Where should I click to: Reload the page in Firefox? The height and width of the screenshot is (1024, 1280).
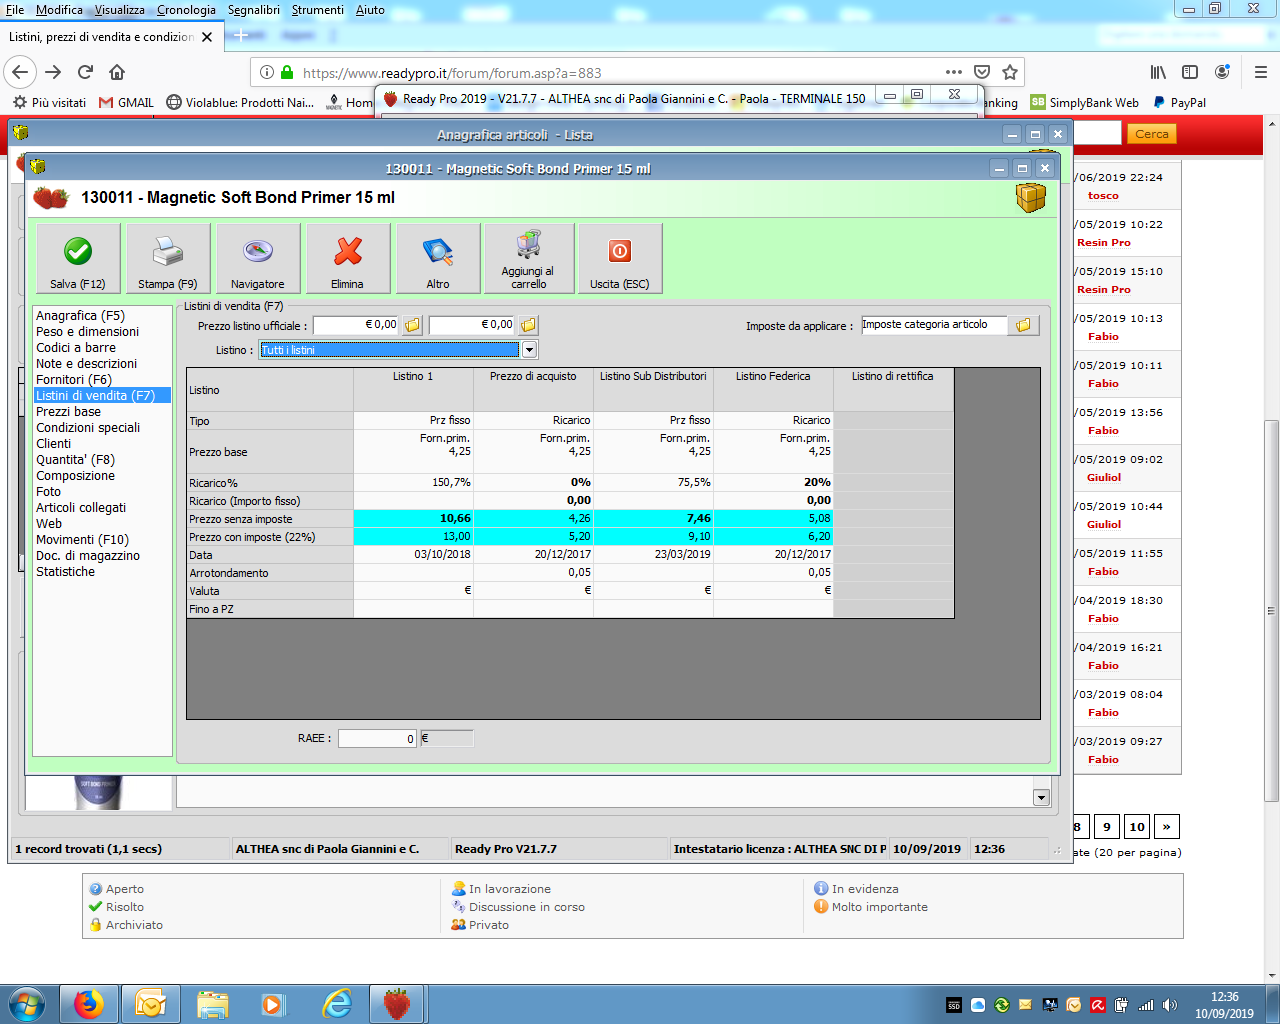click(x=86, y=72)
